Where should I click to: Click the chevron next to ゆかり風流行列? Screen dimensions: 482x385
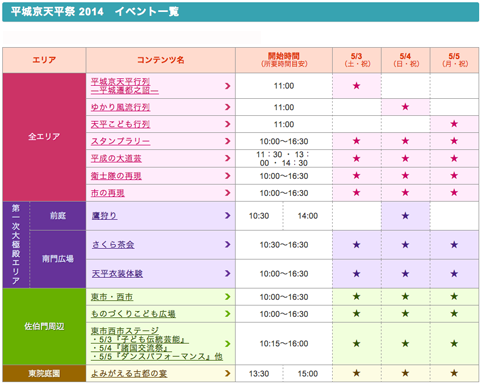coord(228,107)
